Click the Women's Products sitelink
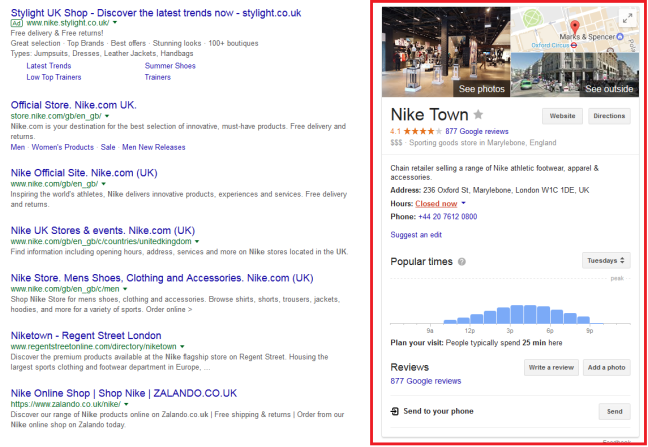648x447 pixels. click(63, 147)
